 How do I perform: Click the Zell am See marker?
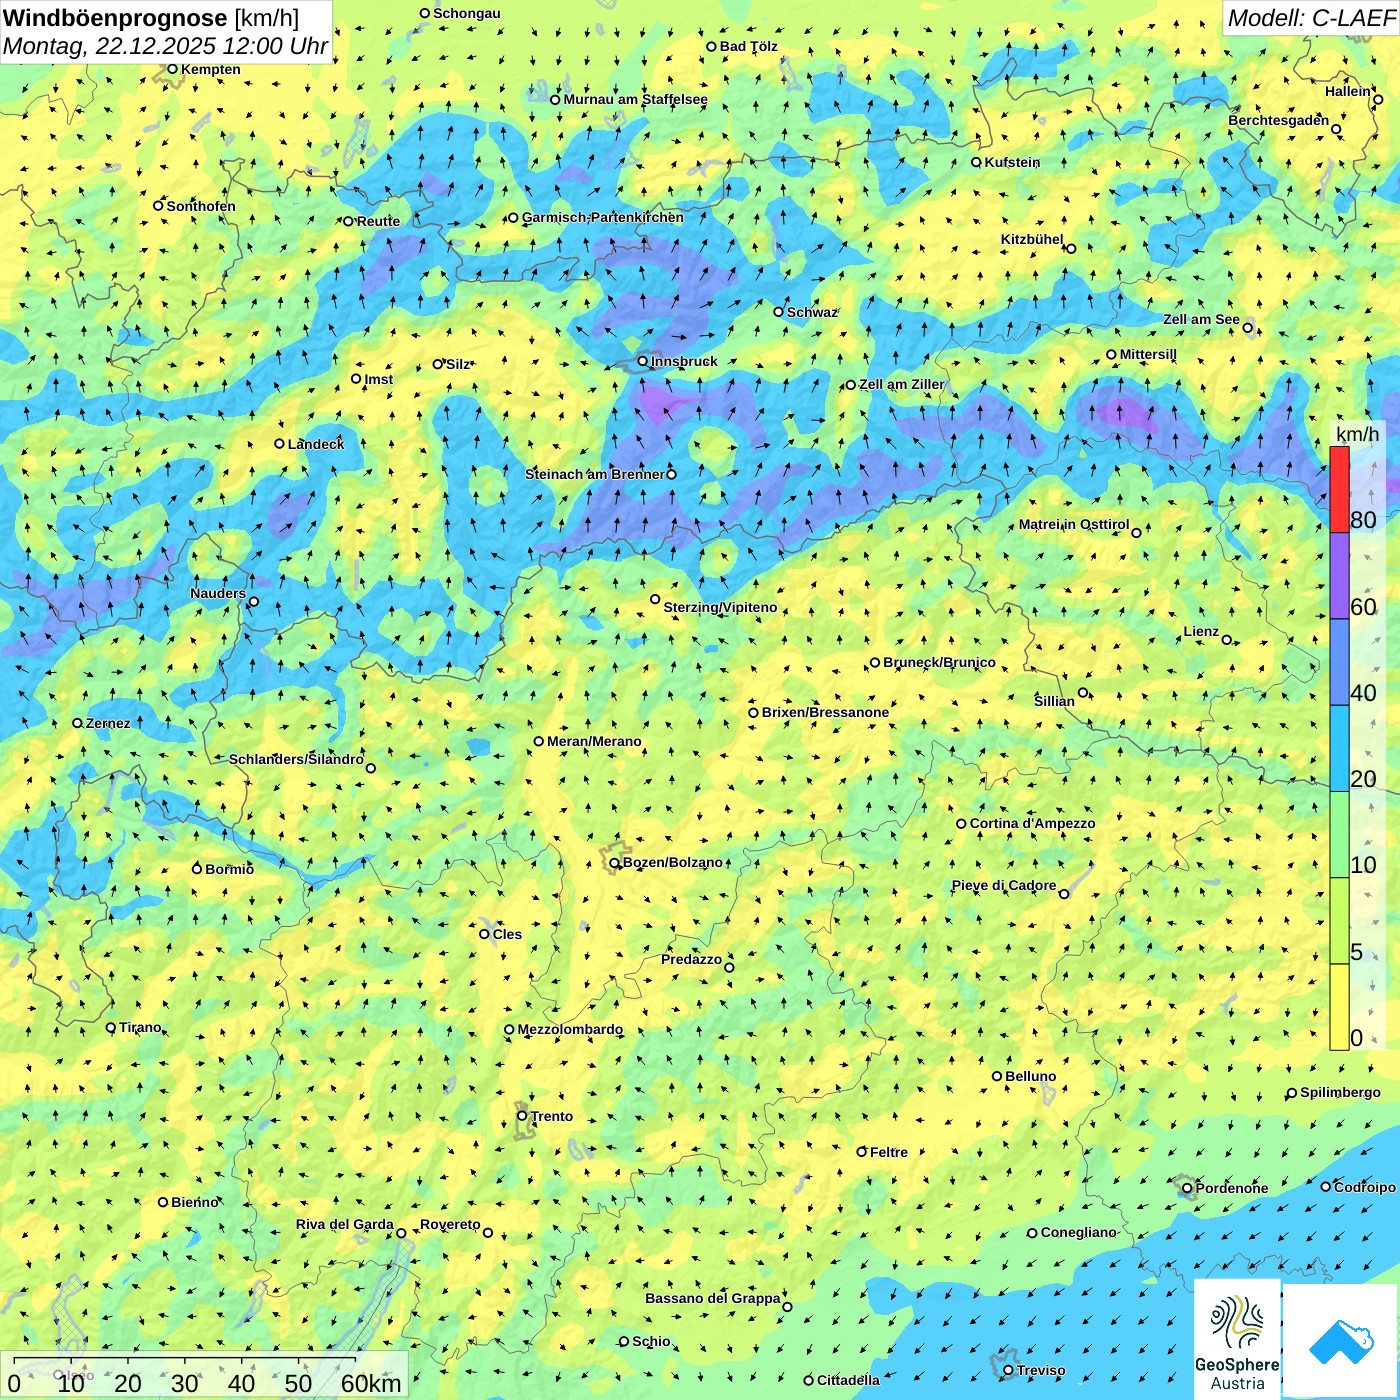click(1247, 327)
